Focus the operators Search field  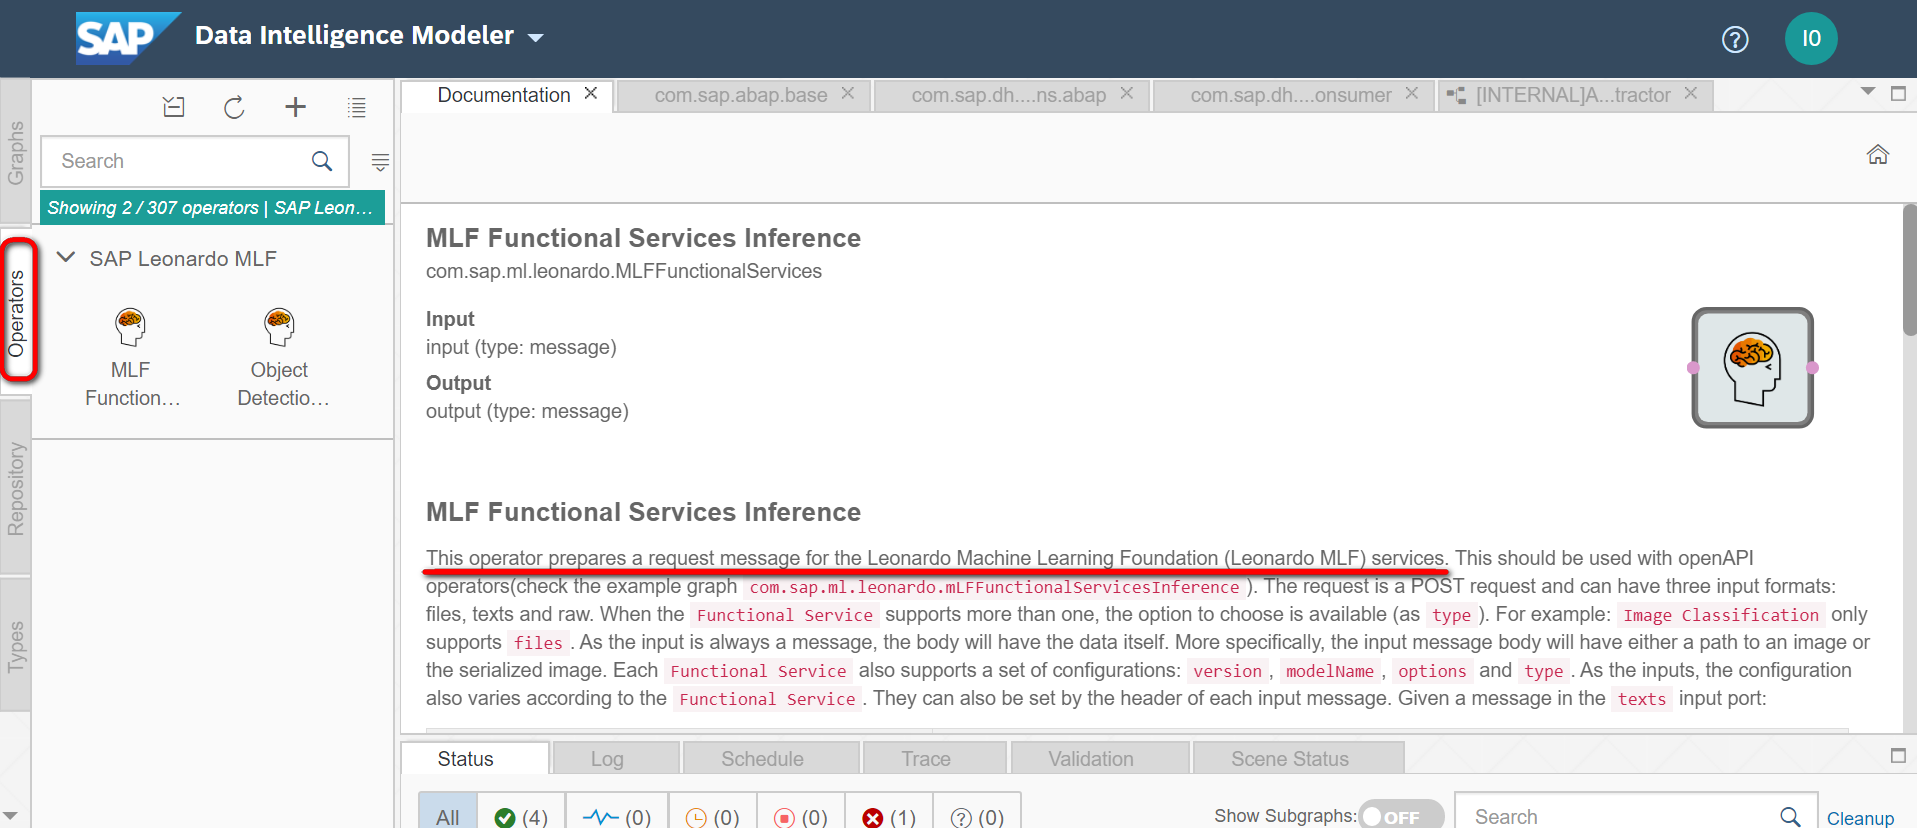coord(195,161)
